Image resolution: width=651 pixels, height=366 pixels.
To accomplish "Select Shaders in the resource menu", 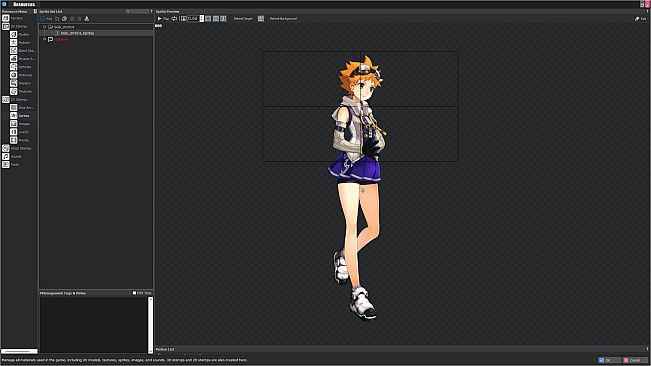I will tap(20, 83).
